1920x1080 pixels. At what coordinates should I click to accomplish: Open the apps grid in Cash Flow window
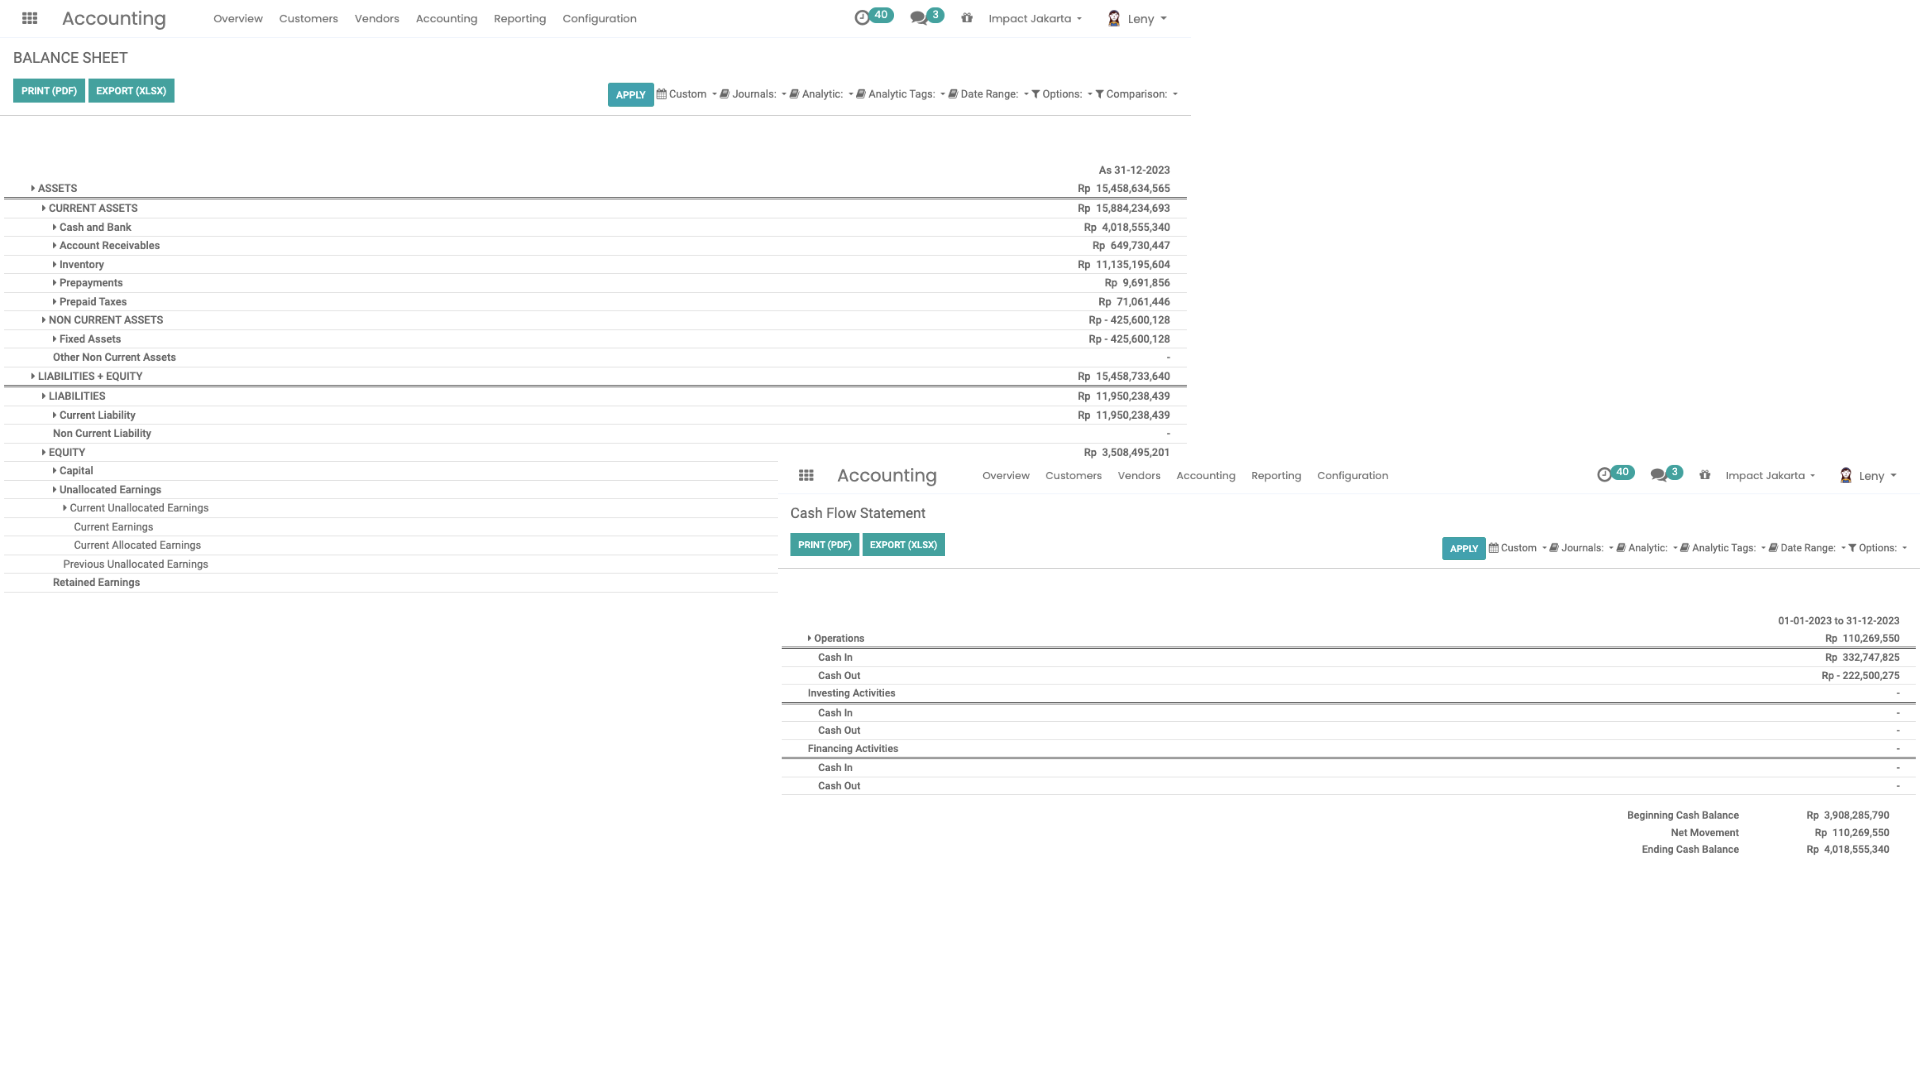pos(806,476)
